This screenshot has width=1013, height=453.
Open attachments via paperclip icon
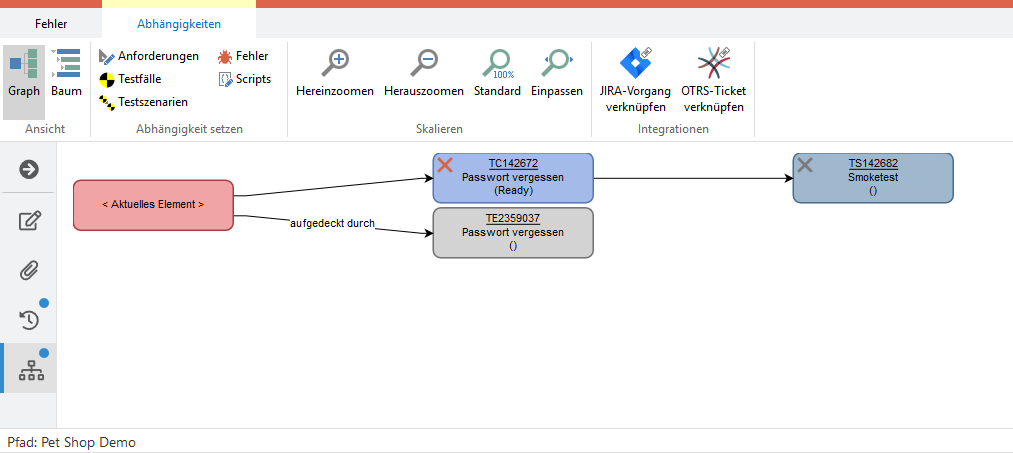tap(29, 270)
